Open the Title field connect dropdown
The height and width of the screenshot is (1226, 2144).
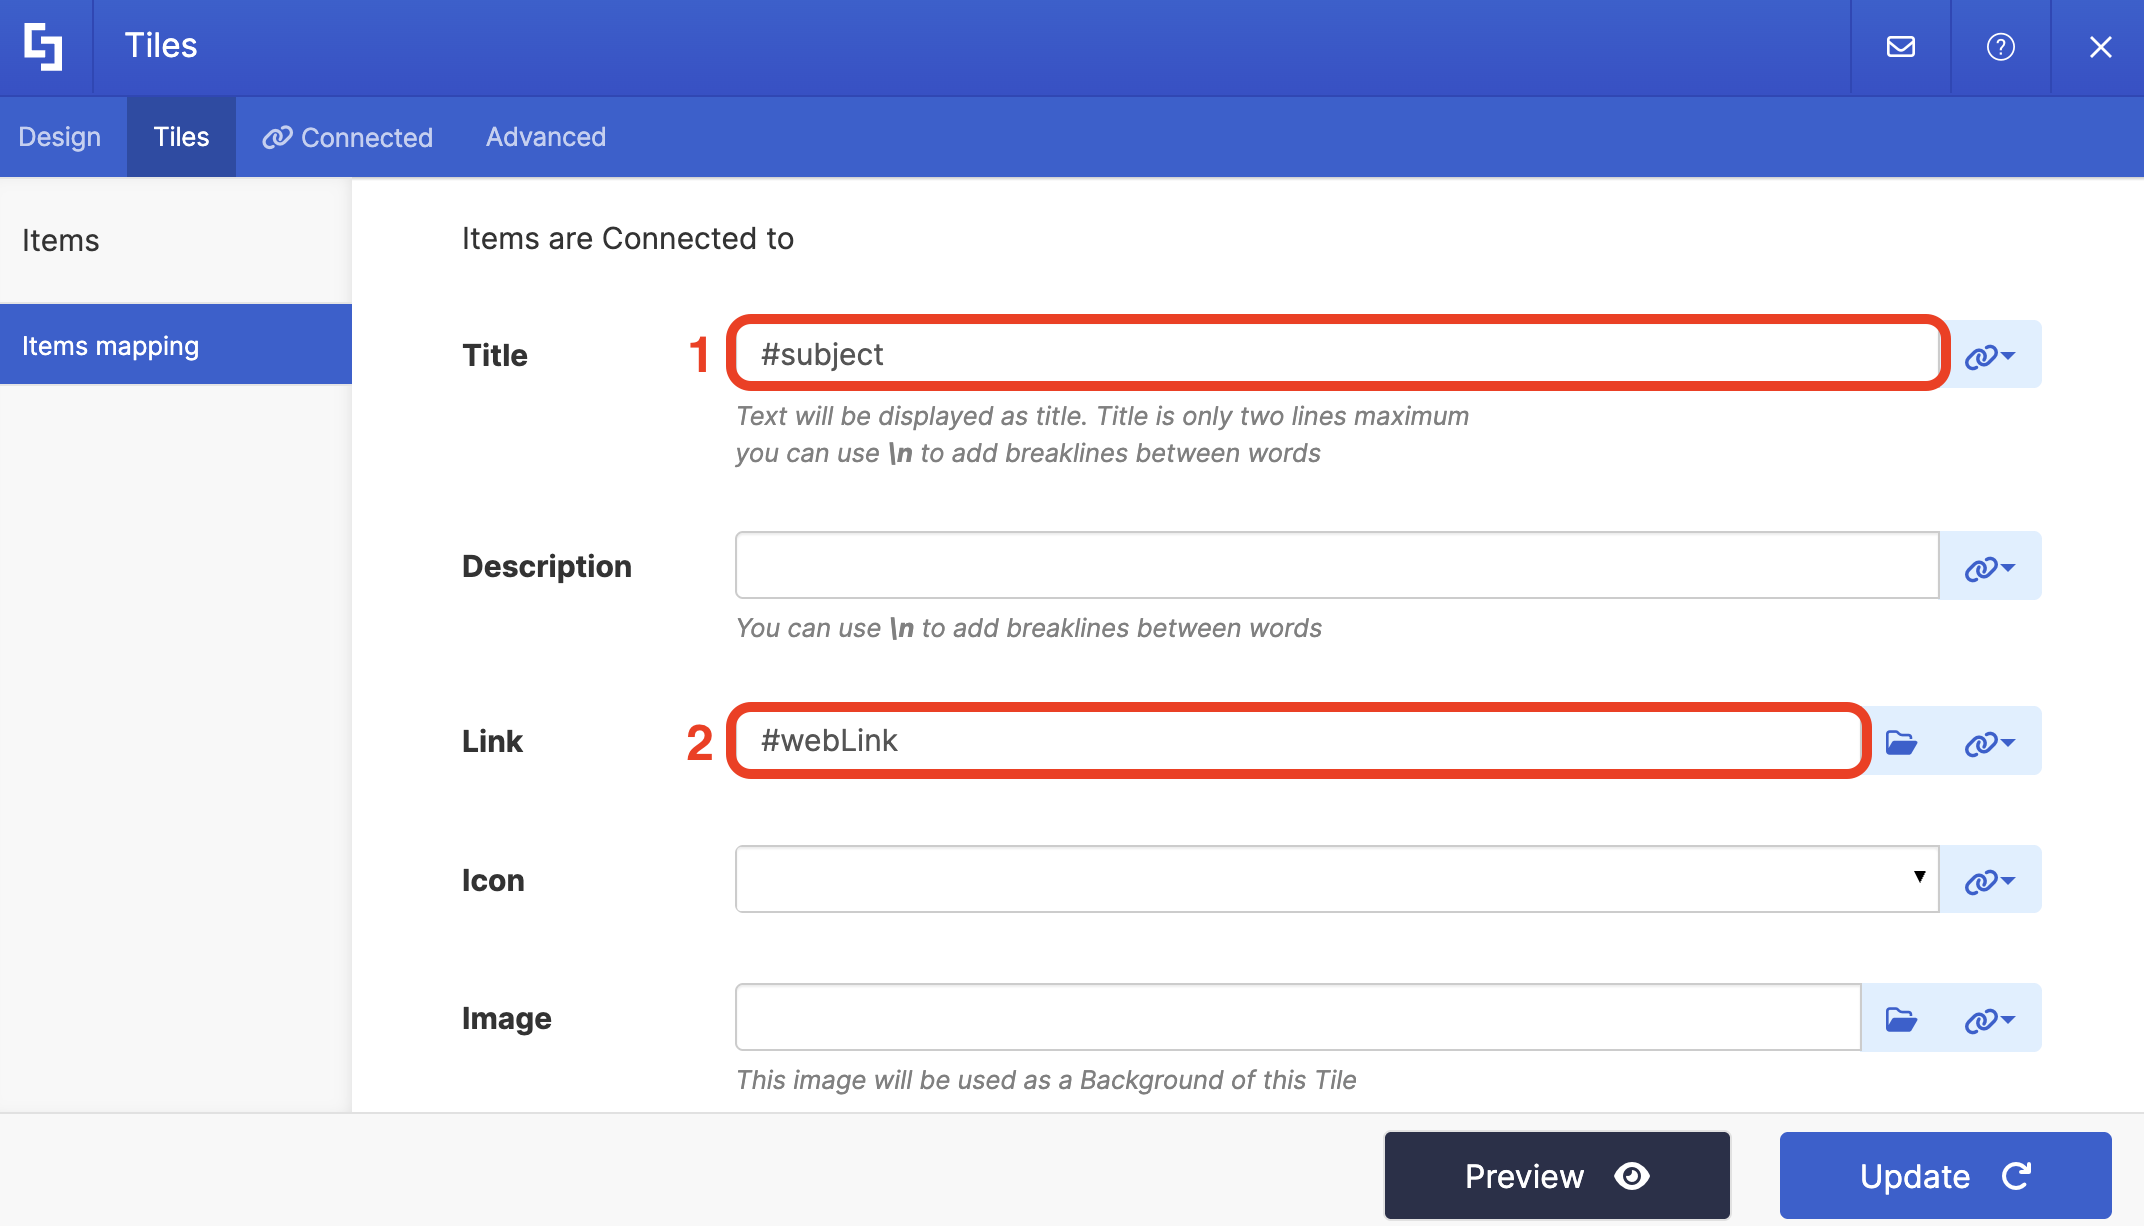(x=1990, y=356)
